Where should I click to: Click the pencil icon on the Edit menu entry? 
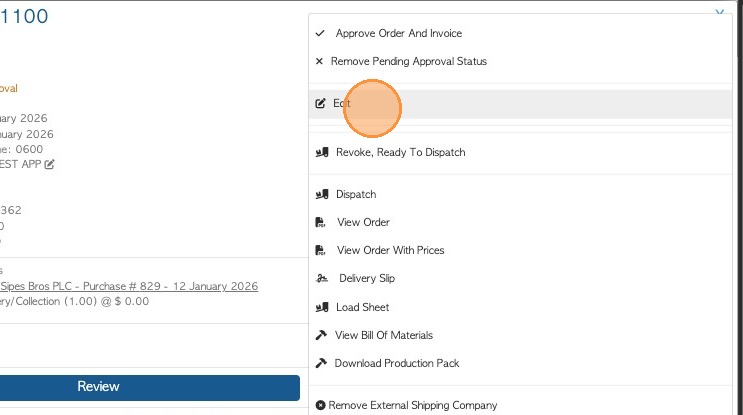click(x=320, y=103)
